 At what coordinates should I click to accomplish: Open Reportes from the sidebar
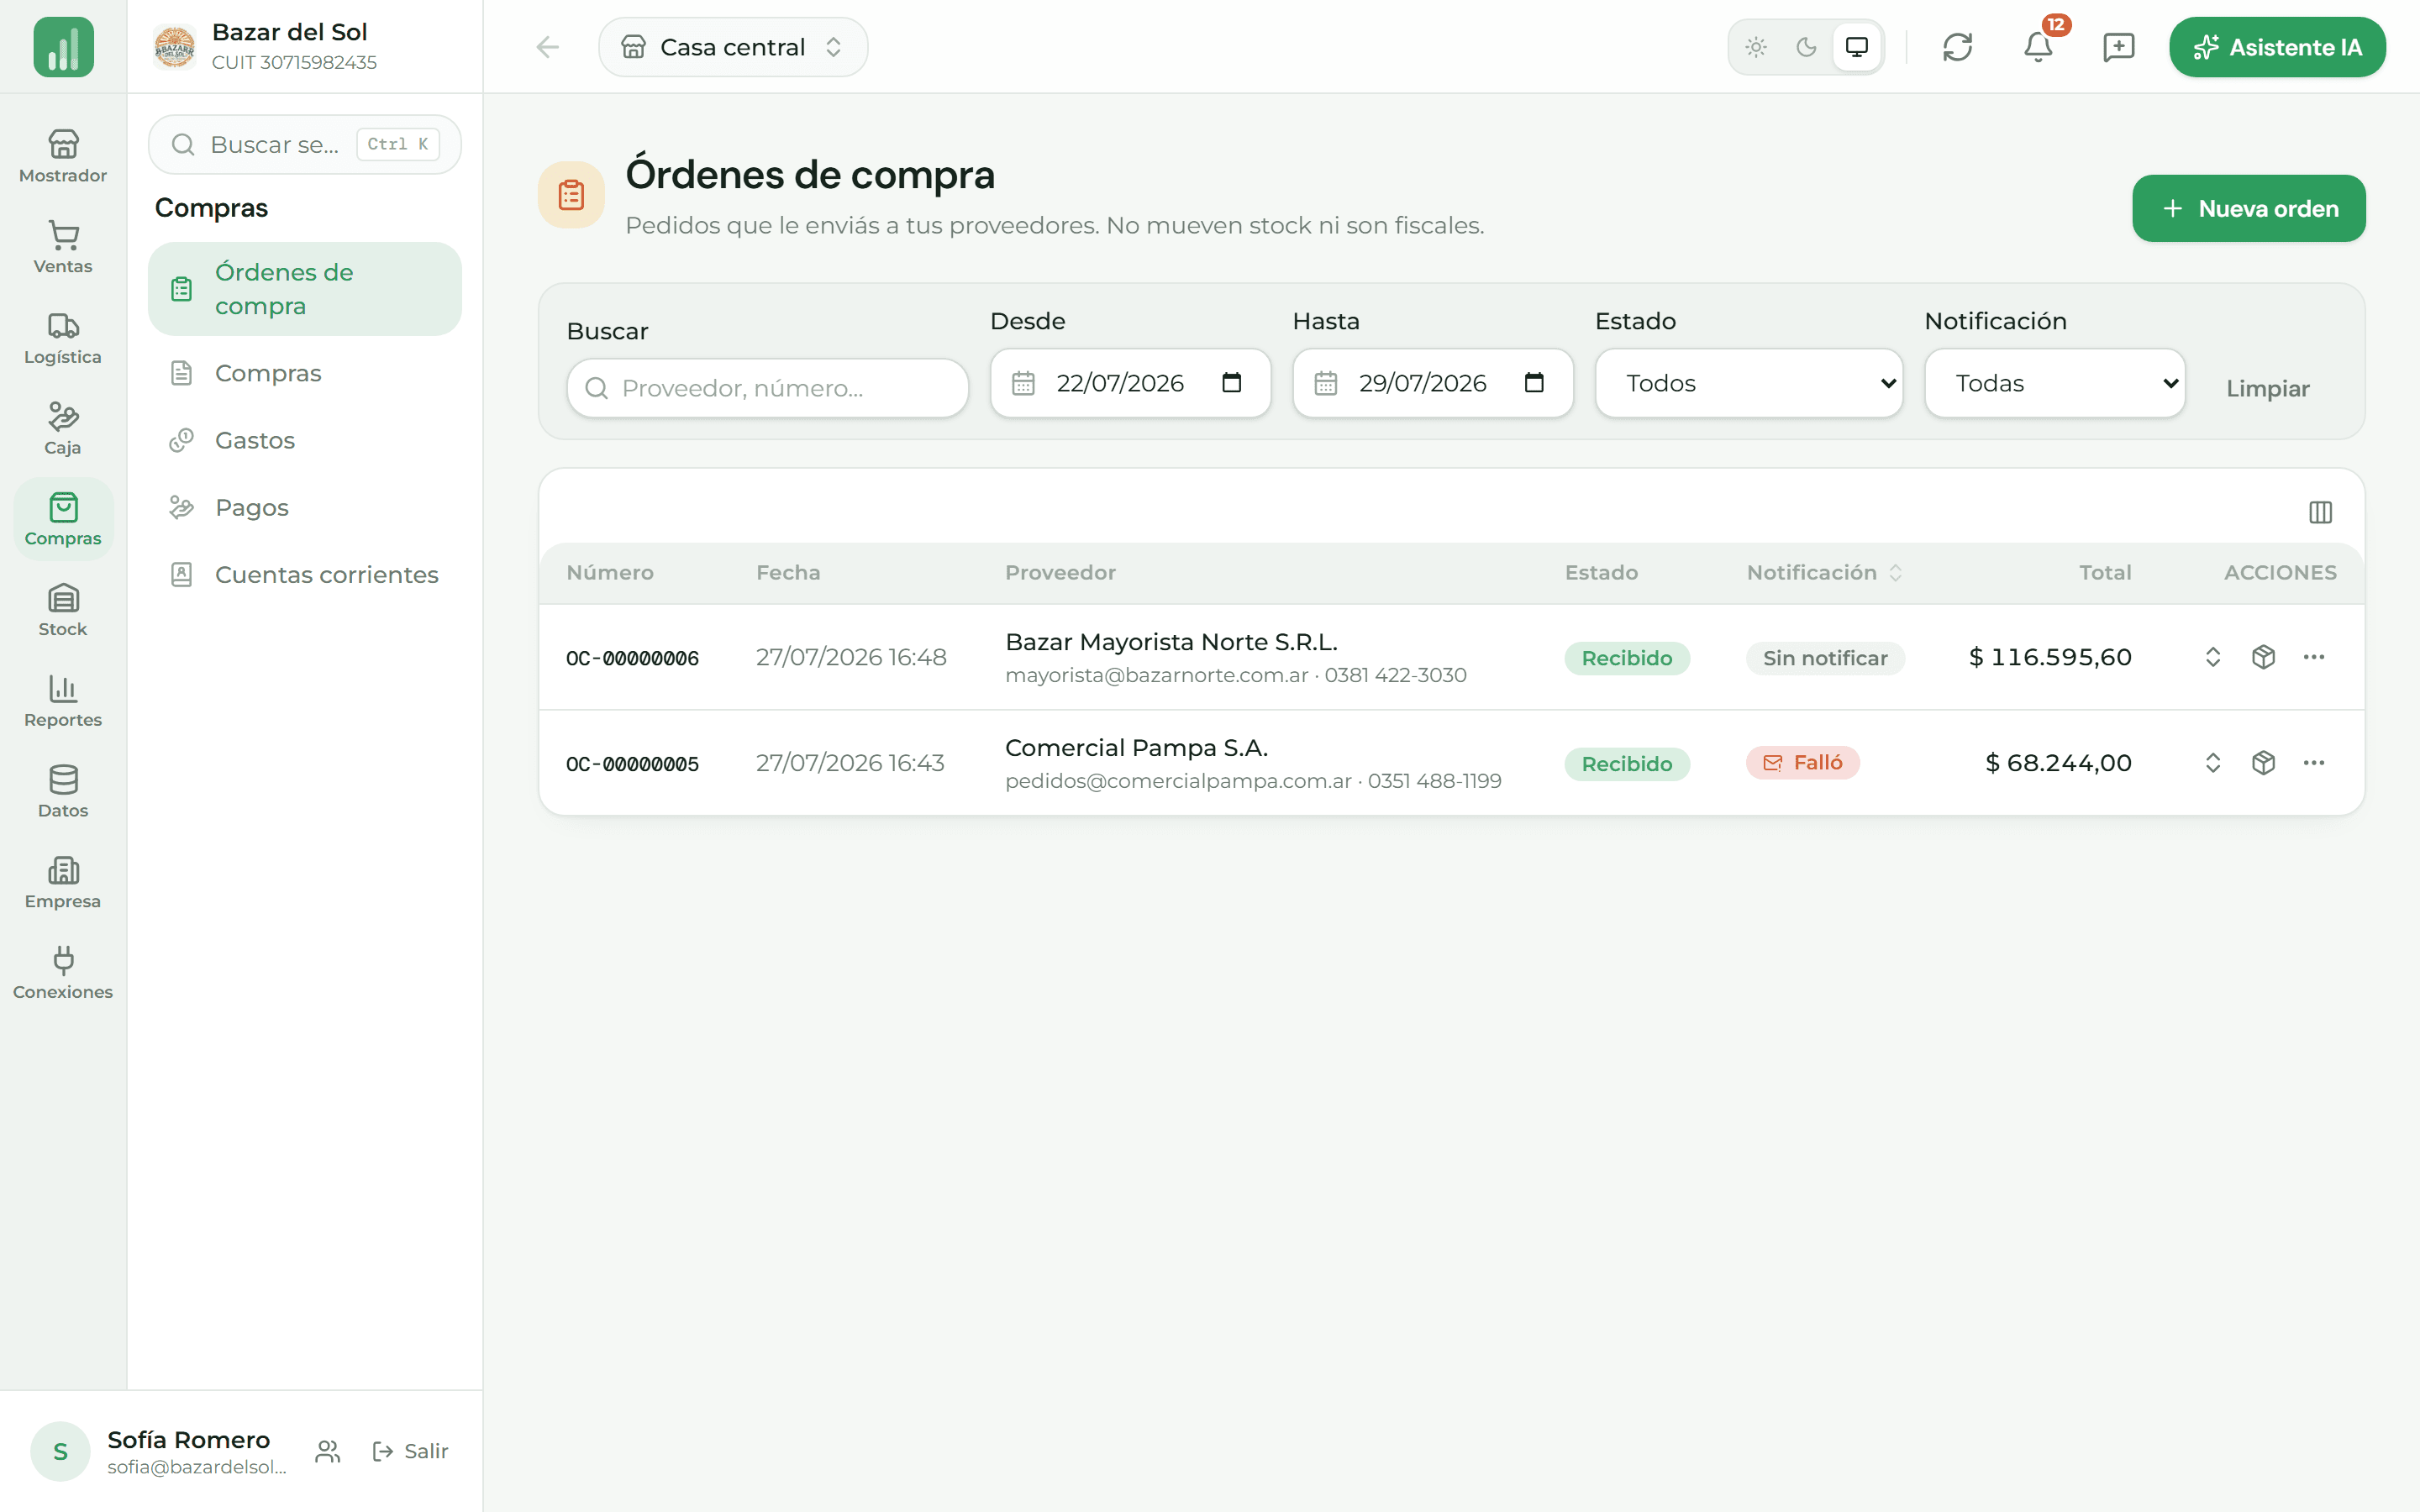click(x=63, y=701)
